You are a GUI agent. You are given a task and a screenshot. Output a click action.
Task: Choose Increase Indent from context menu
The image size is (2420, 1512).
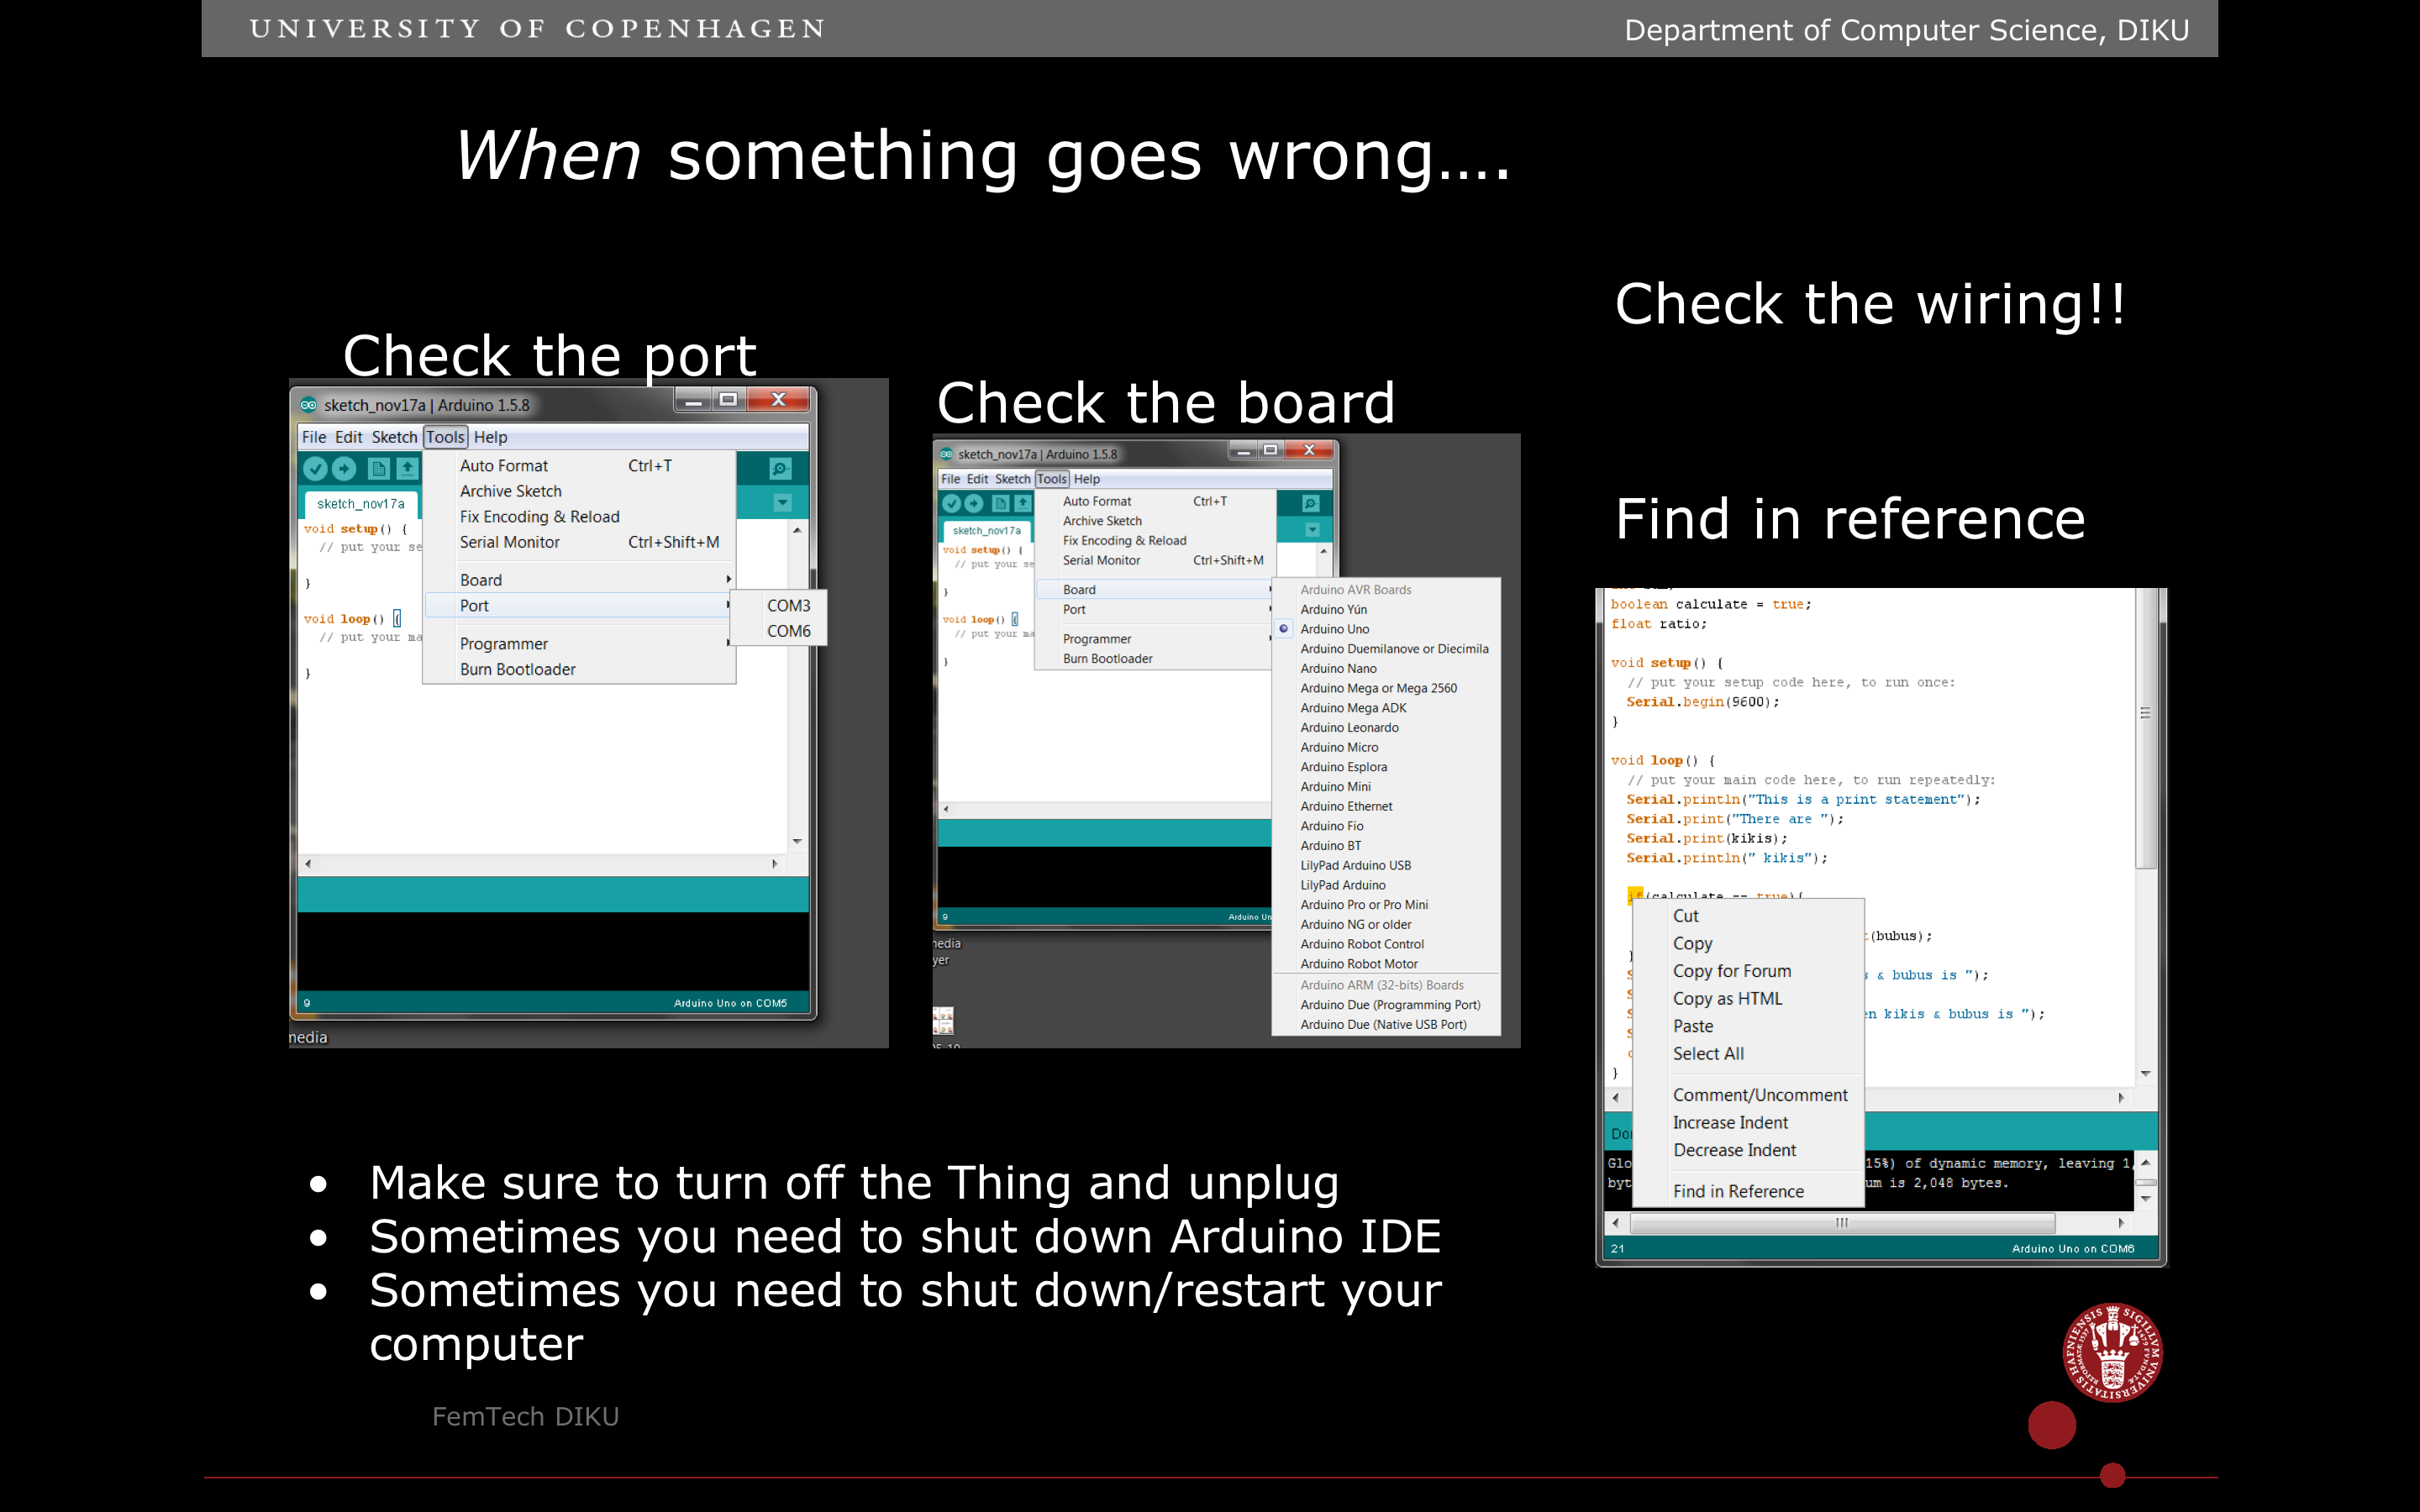[1748, 1122]
